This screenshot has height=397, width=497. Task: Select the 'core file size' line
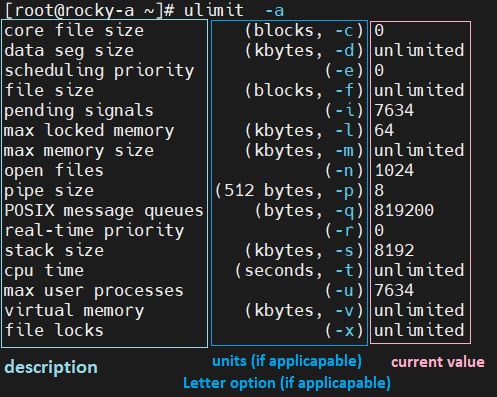coord(74,31)
